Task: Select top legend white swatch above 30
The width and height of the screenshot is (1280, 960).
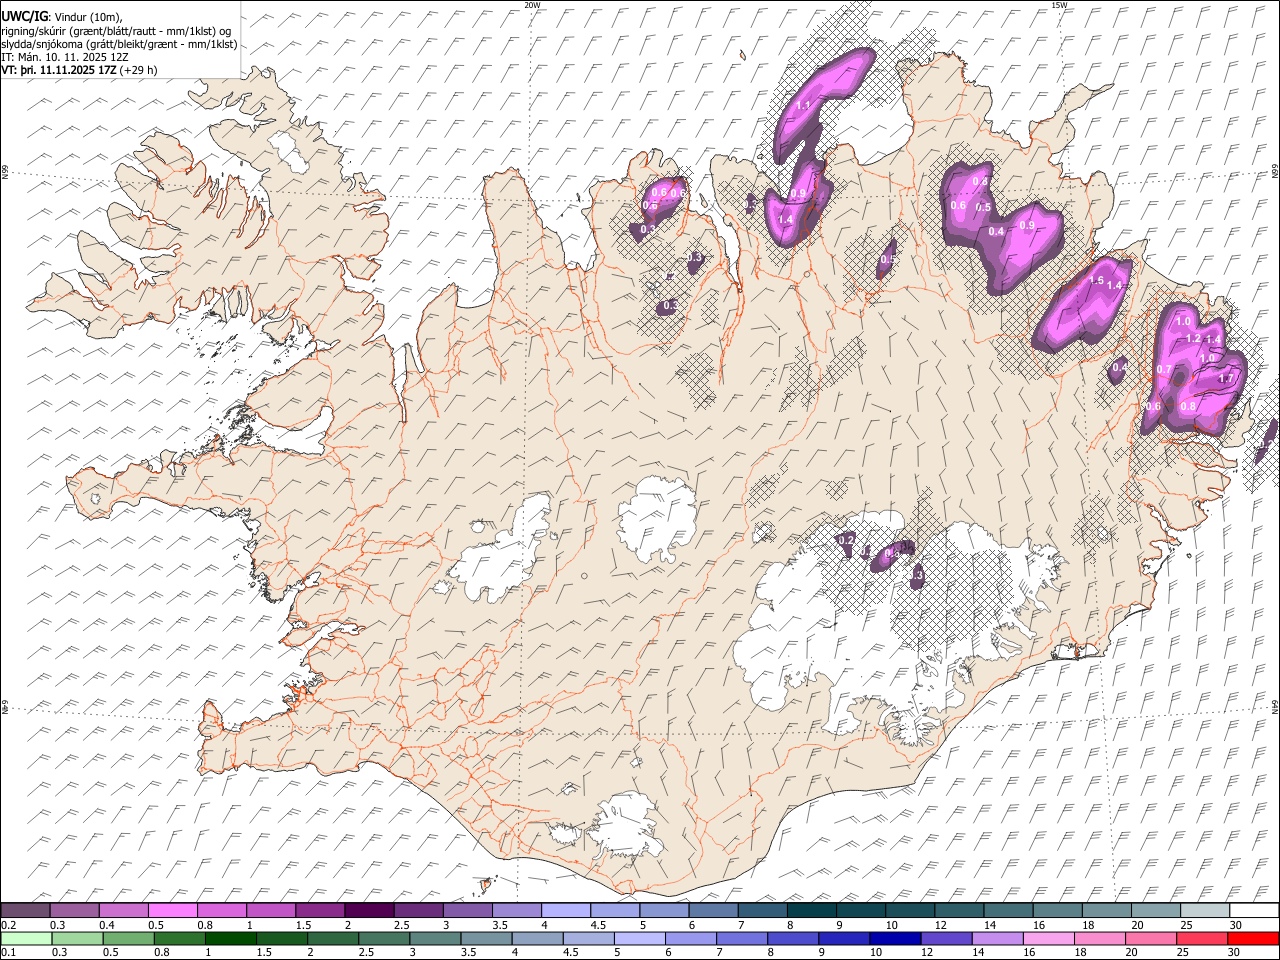Action: click(1254, 910)
